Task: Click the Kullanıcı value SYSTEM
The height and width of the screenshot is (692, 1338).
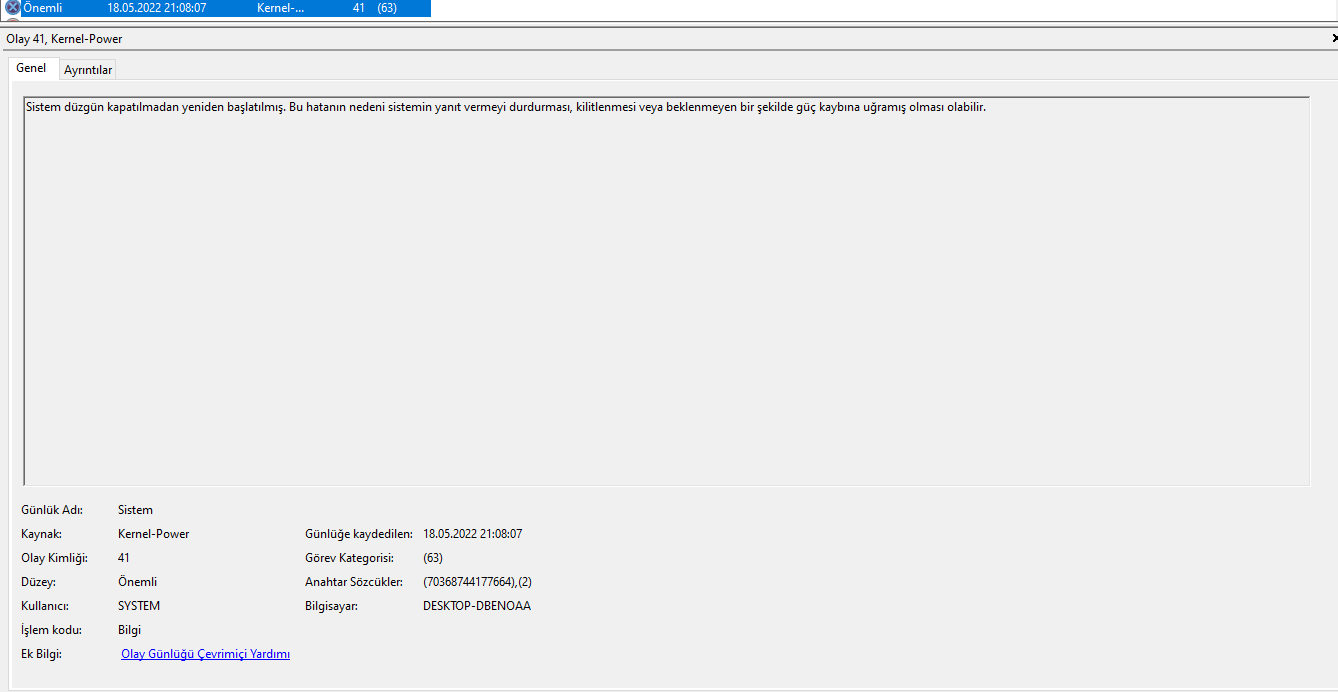Action: point(139,606)
